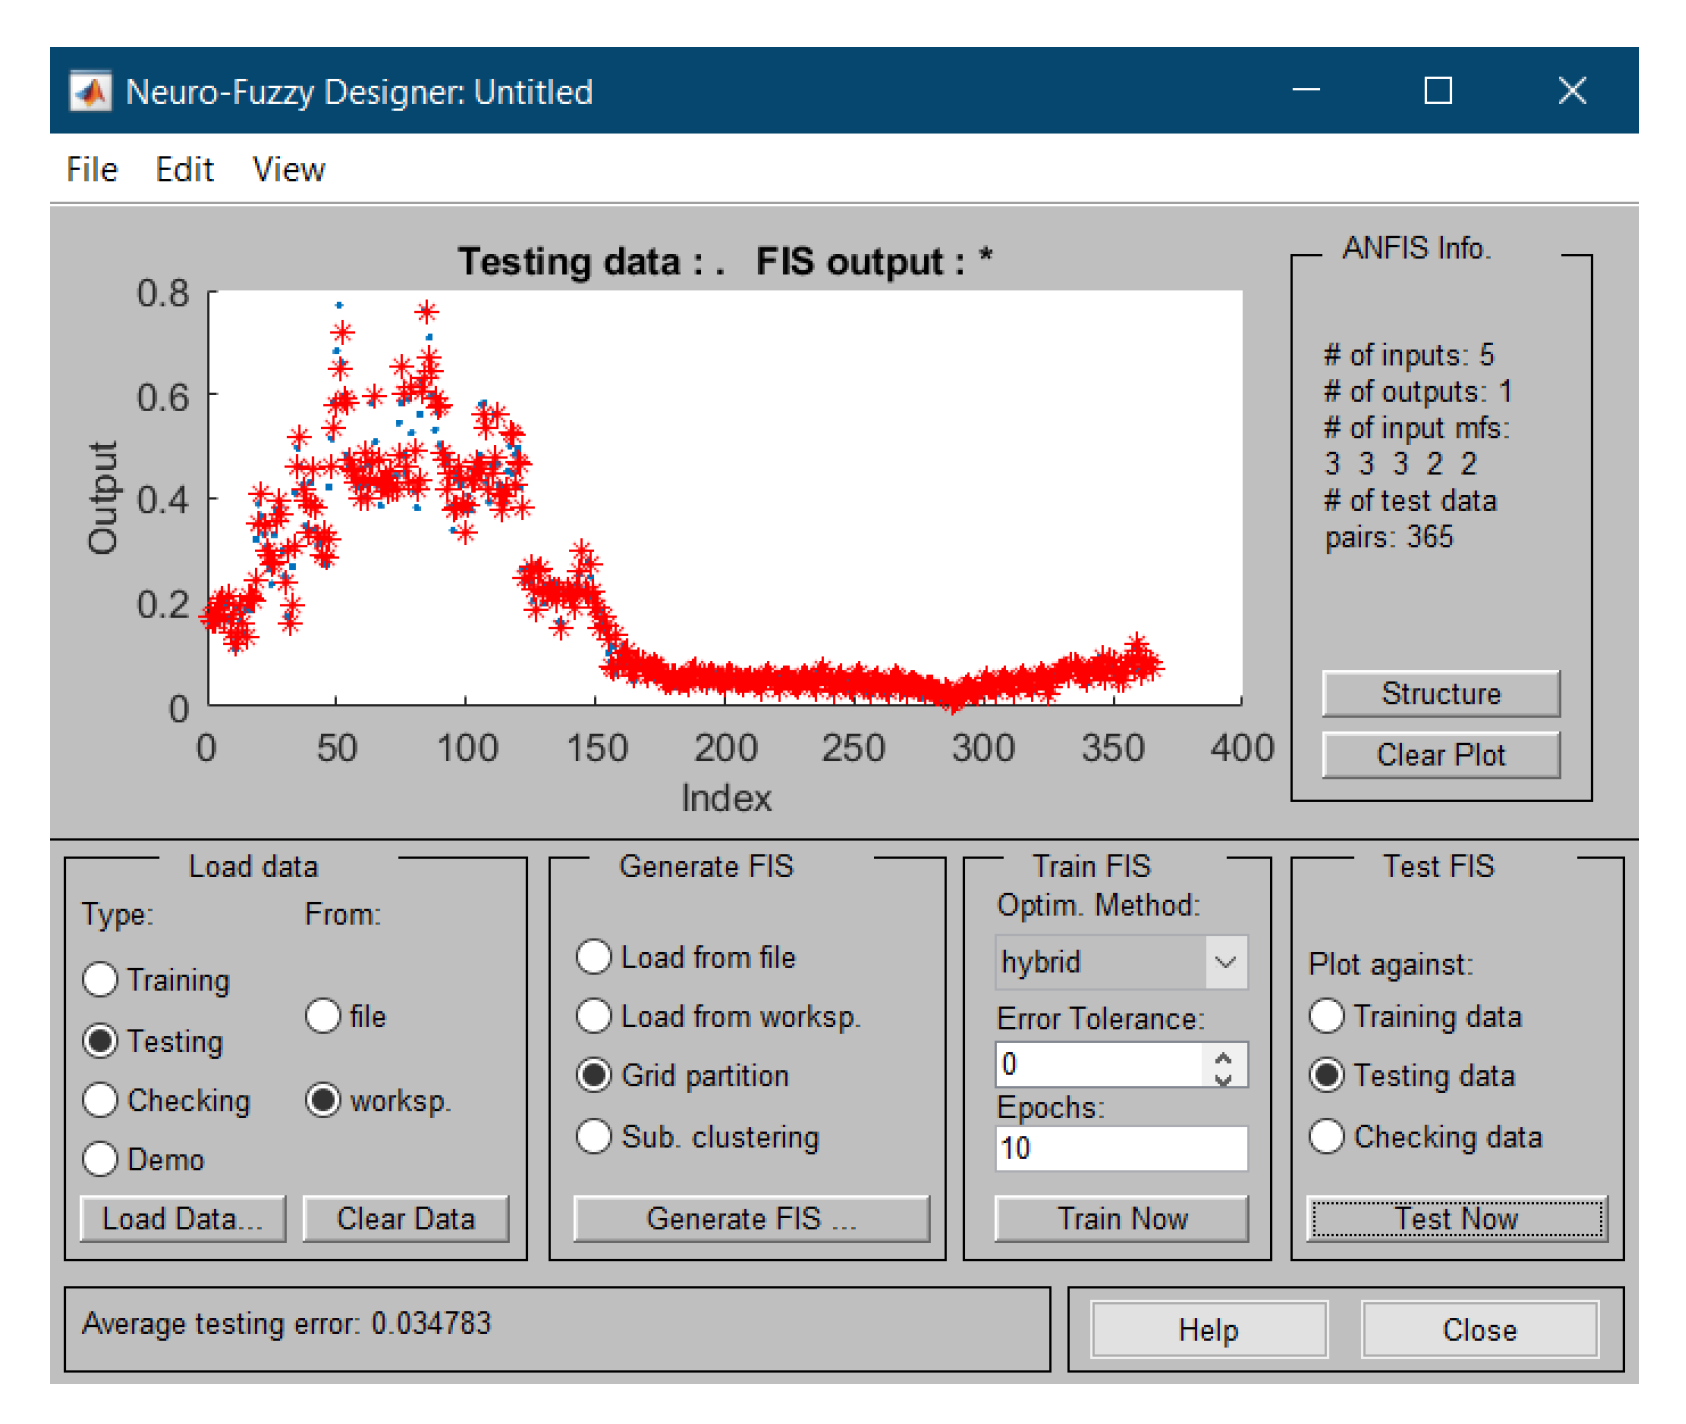1686x1424 pixels.
Task: Maximize the Neuro-Fuzzy Designer window
Action: [x=1438, y=91]
